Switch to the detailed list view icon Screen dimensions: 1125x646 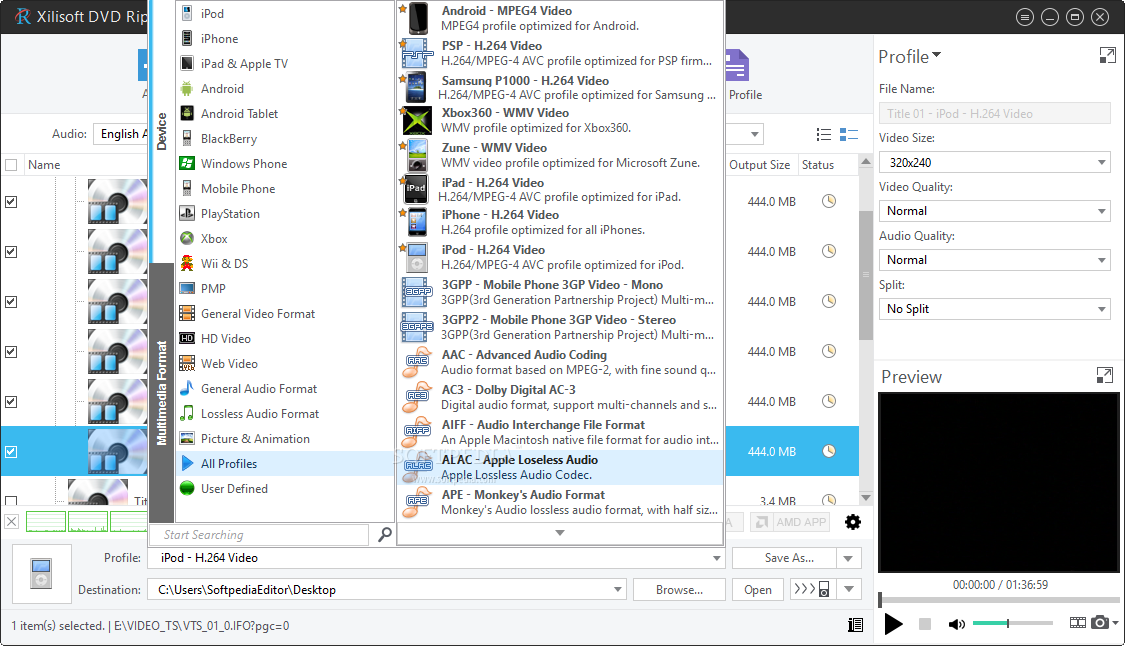pos(824,134)
